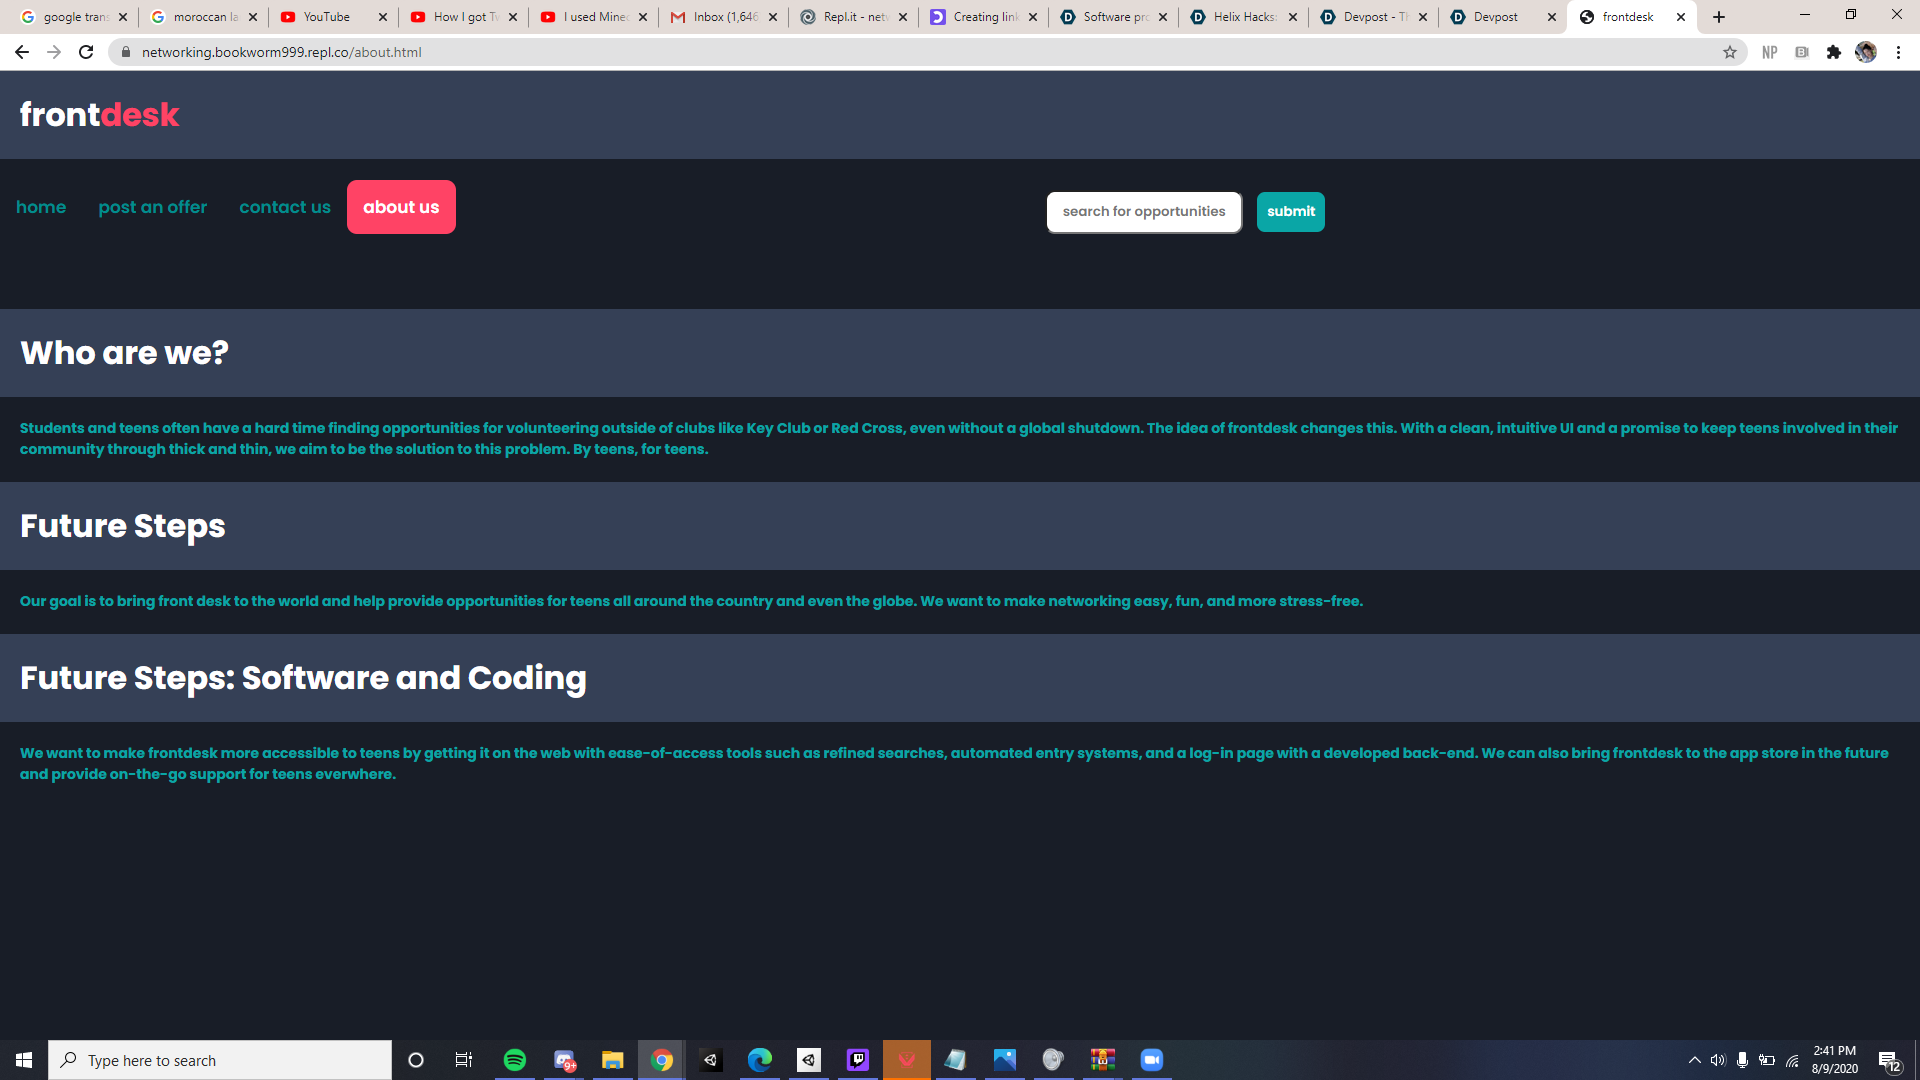Viewport: 1920px width, 1080px height.
Task: Click the submit search button
Action: coord(1290,211)
